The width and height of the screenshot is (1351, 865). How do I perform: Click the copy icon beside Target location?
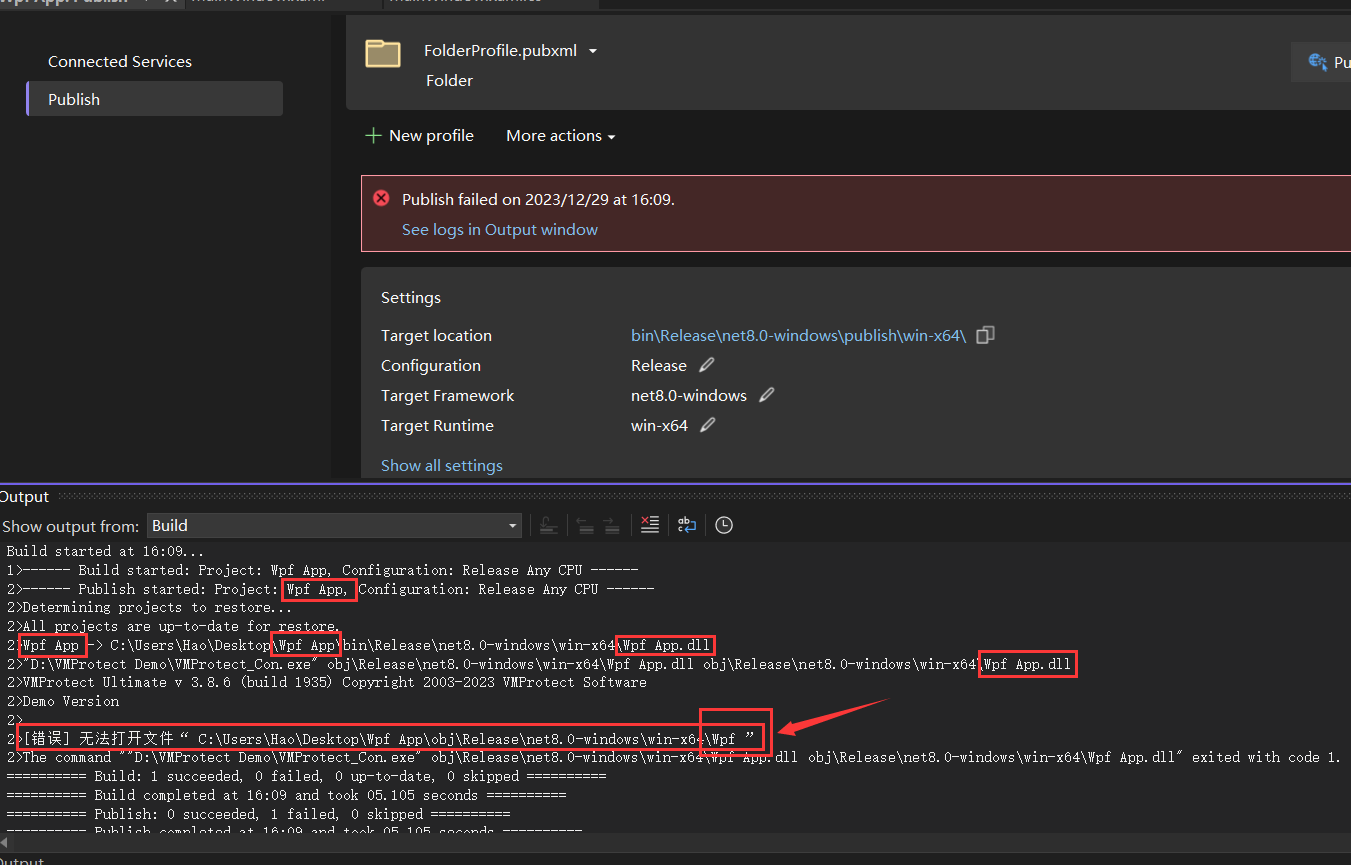[985, 335]
